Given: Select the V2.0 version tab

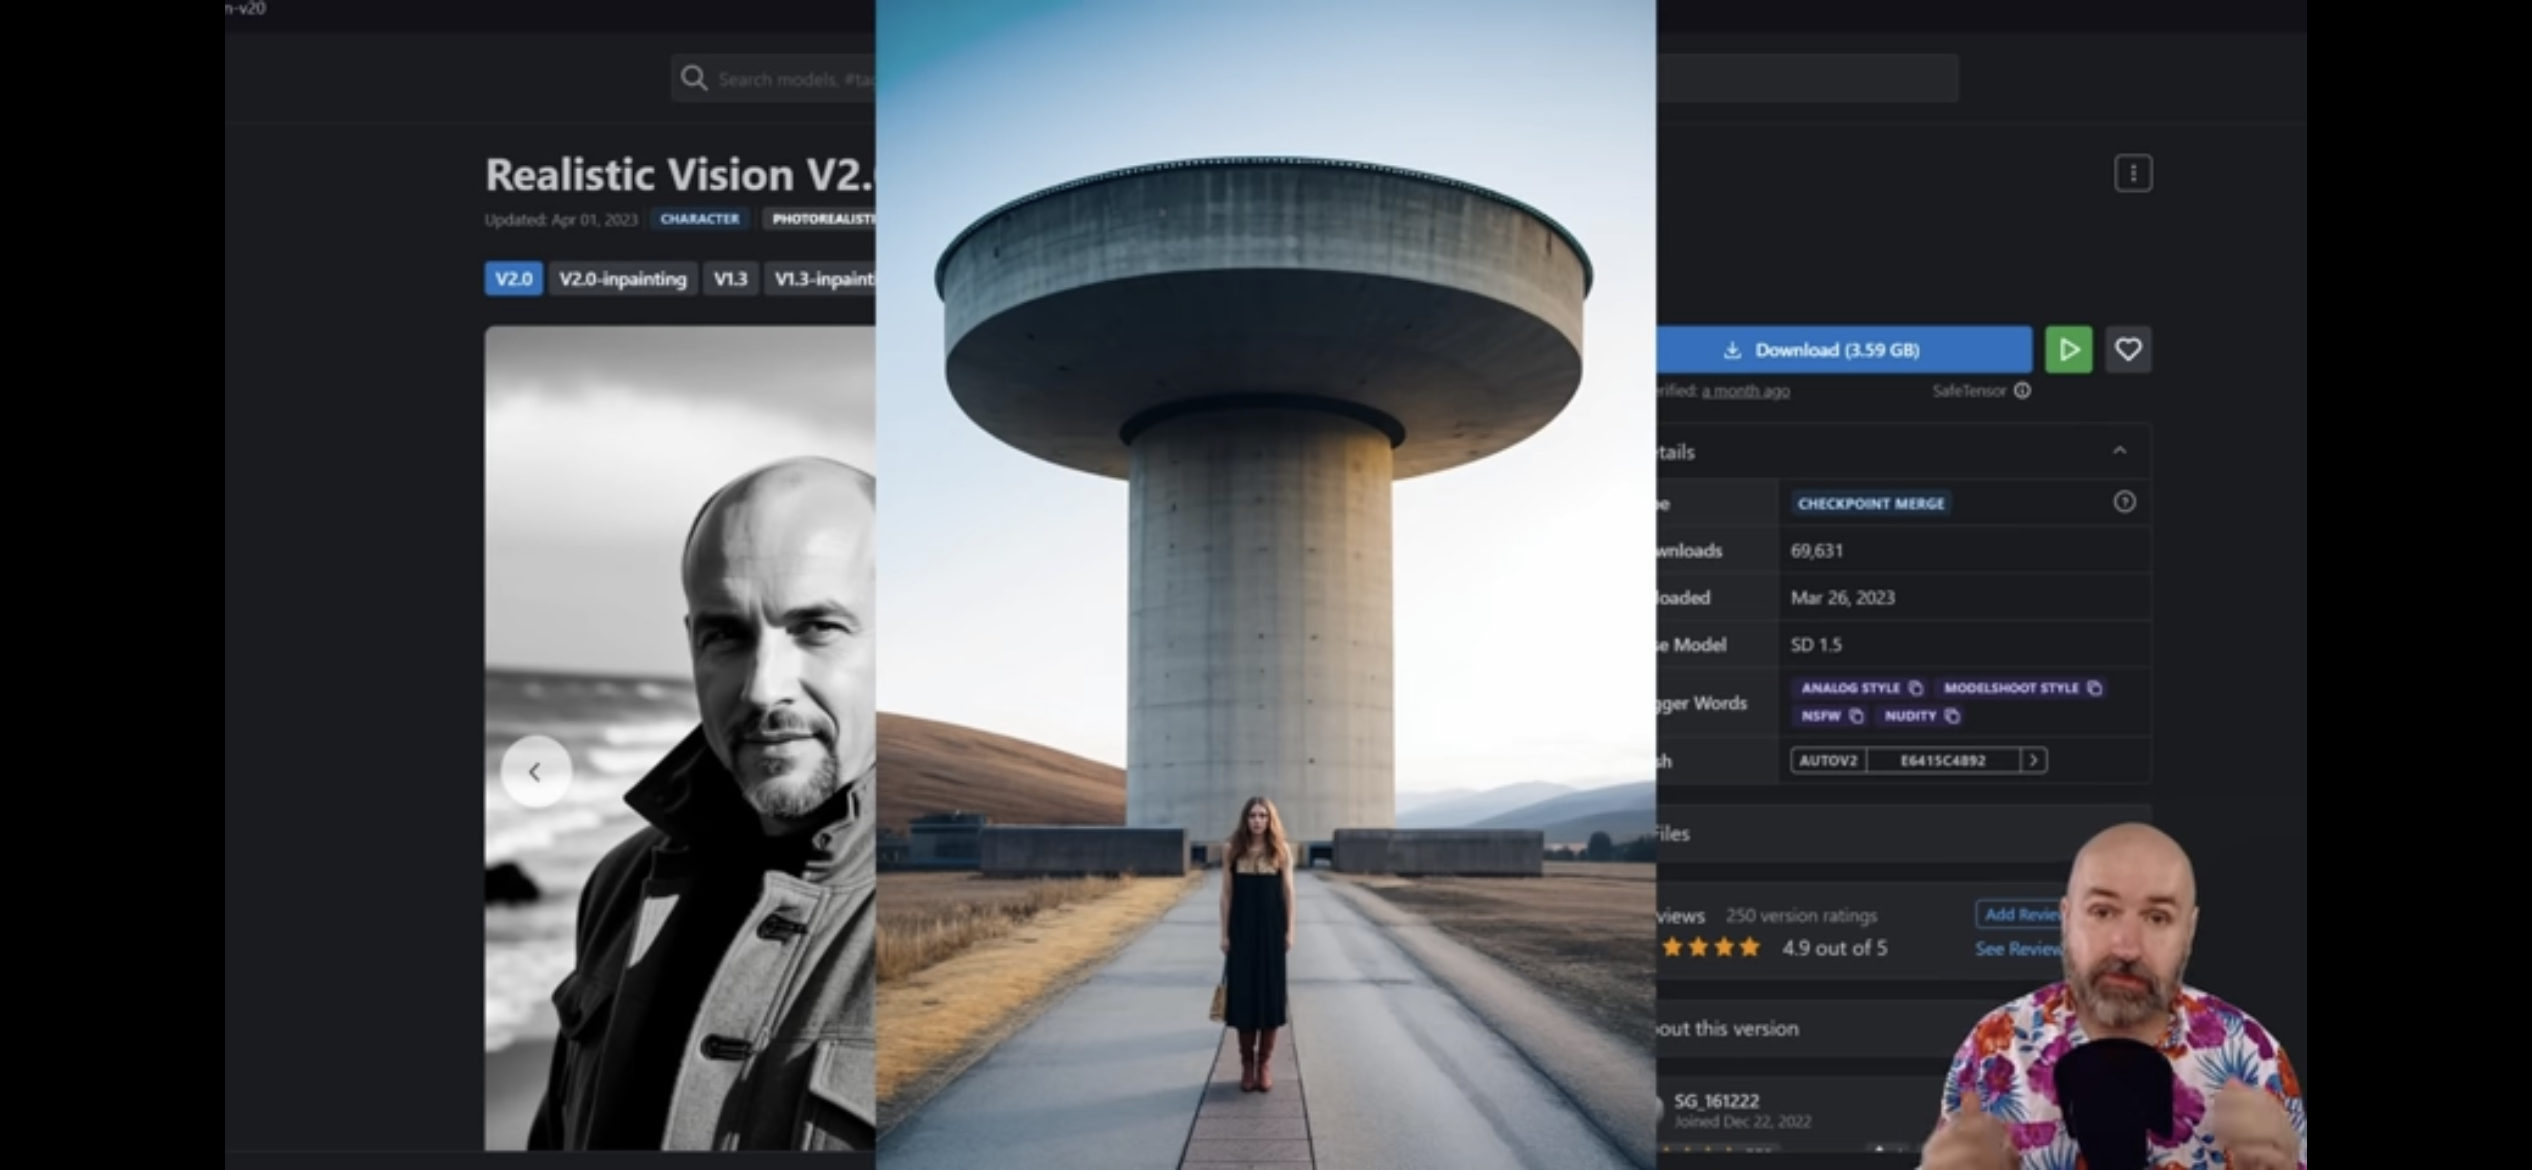Looking at the screenshot, I should tap(514, 279).
